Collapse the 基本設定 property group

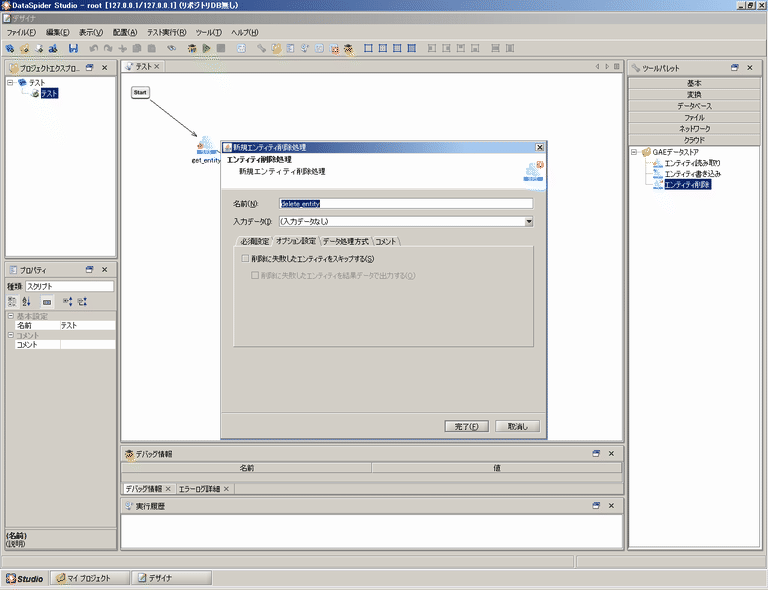[10, 316]
